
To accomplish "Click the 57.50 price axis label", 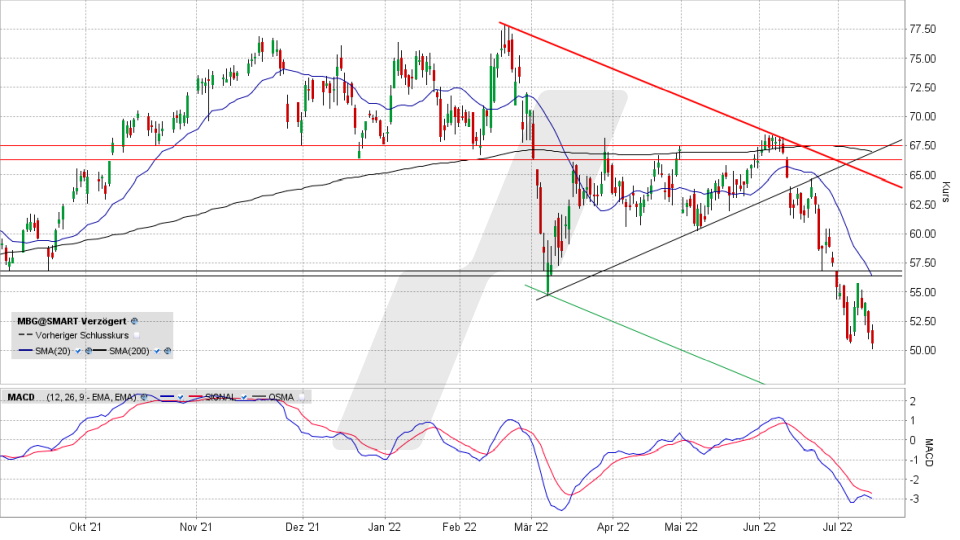I will [922, 263].
